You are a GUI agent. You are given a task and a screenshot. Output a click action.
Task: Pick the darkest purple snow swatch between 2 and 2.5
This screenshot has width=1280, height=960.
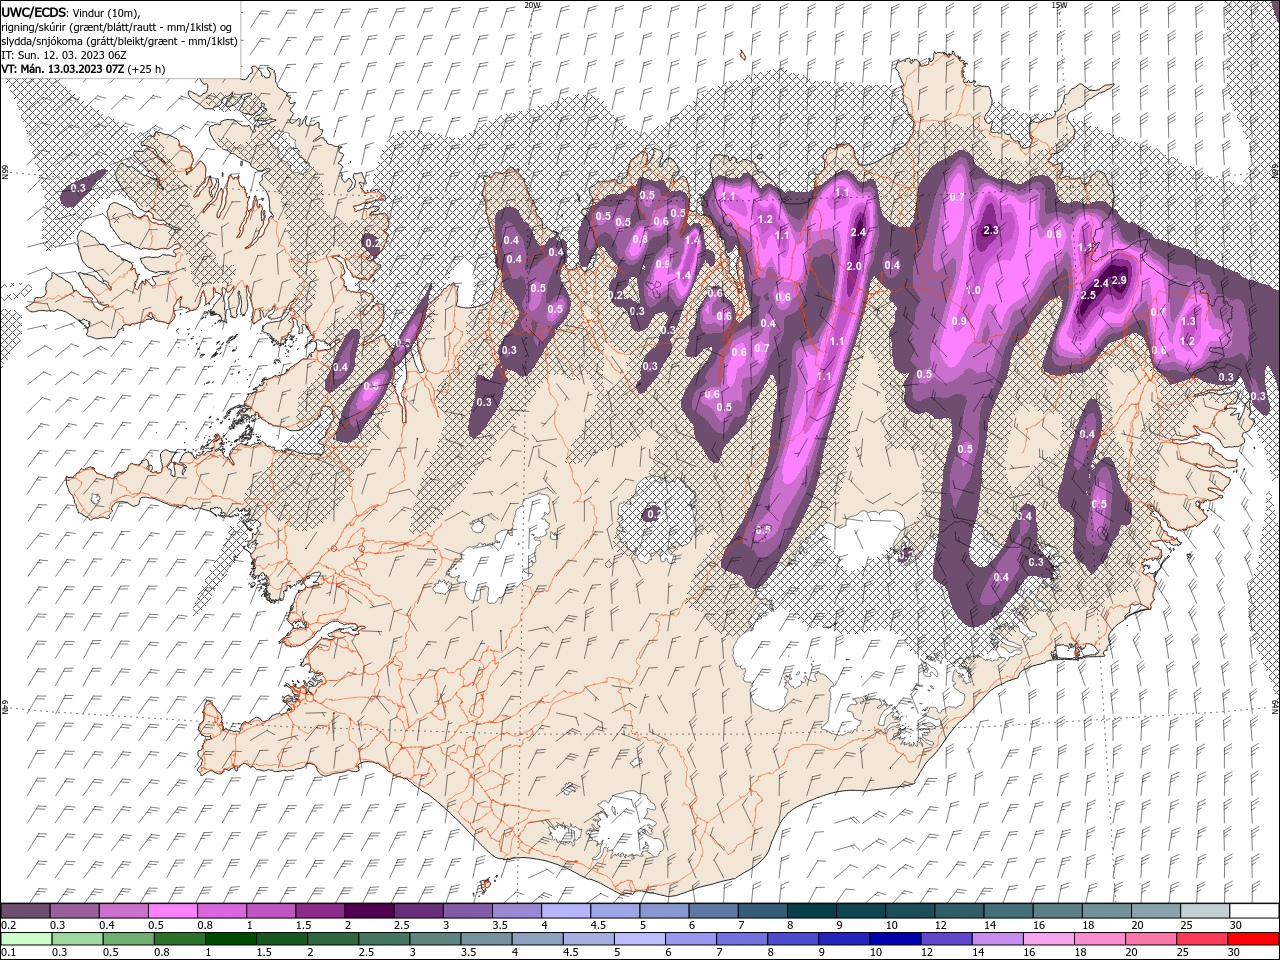coord(368,911)
